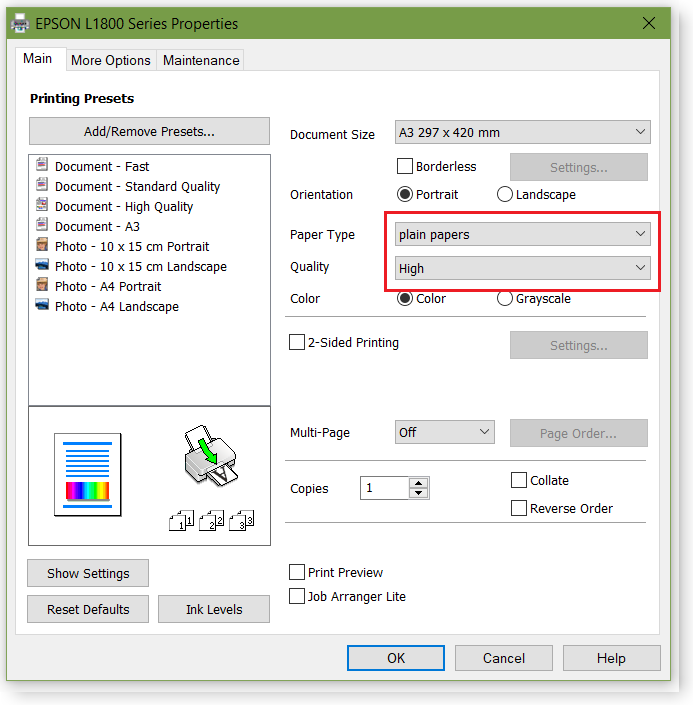
Task: Open the Ink Levels button
Action: 214,609
